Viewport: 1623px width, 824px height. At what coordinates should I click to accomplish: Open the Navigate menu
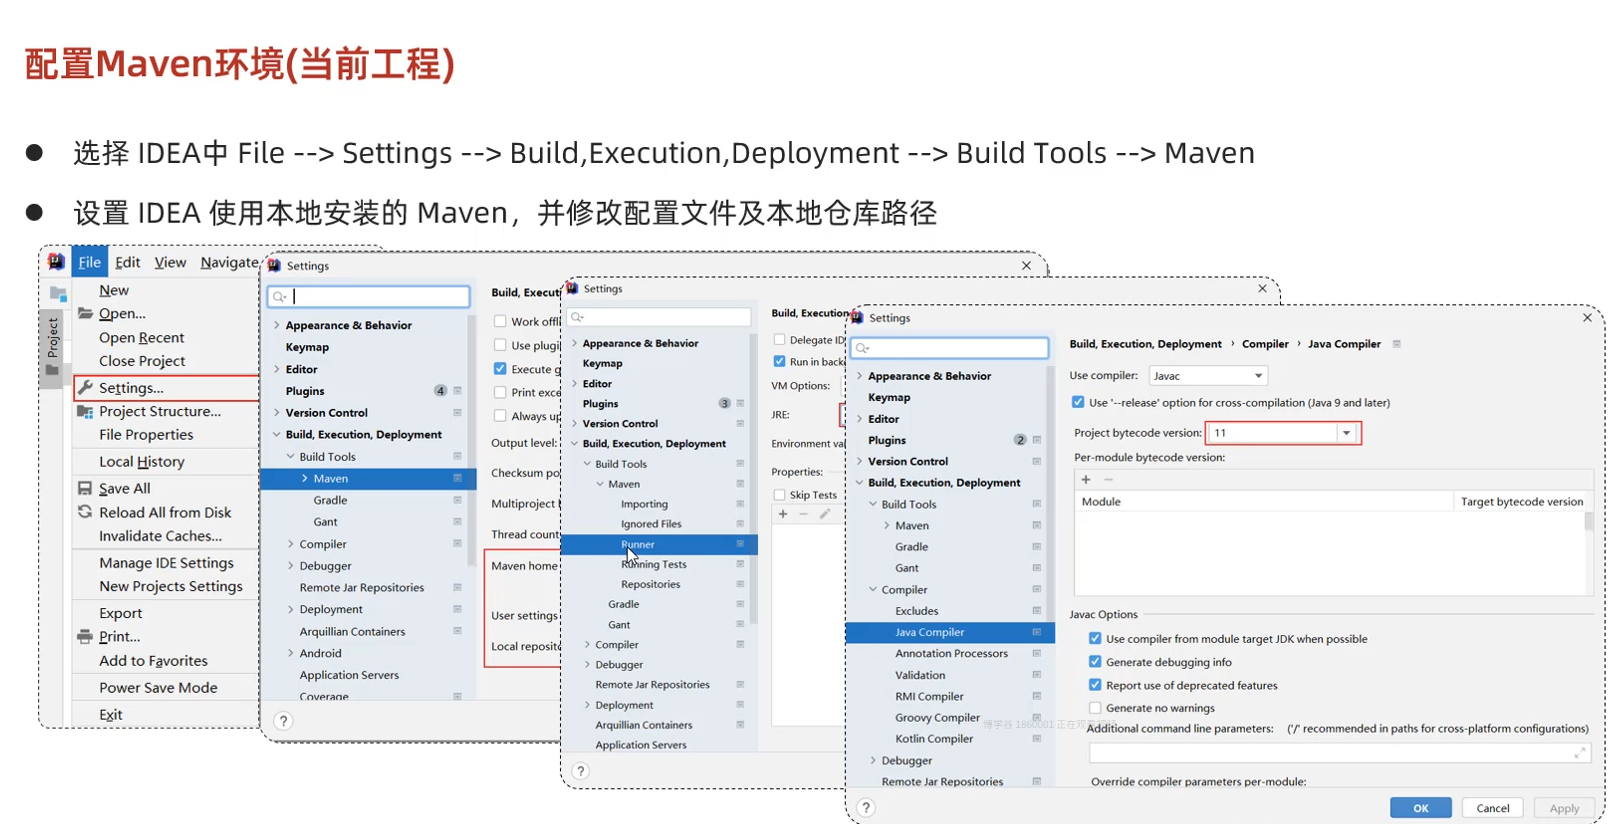[x=229, y=262]
